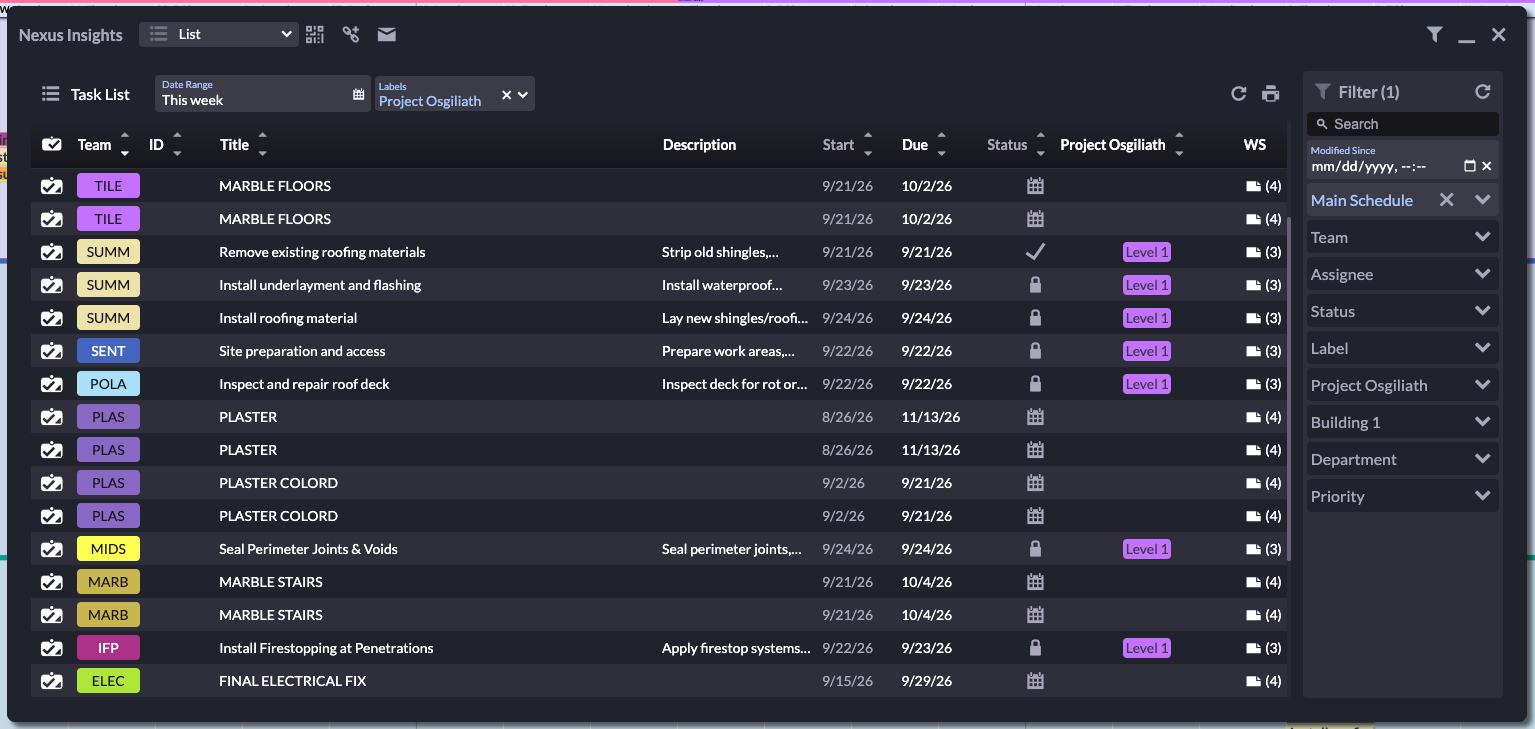Remove the Main Schedule filter with X
The width and height of the screenshot is (1535, 729).
coord(1446,200)
